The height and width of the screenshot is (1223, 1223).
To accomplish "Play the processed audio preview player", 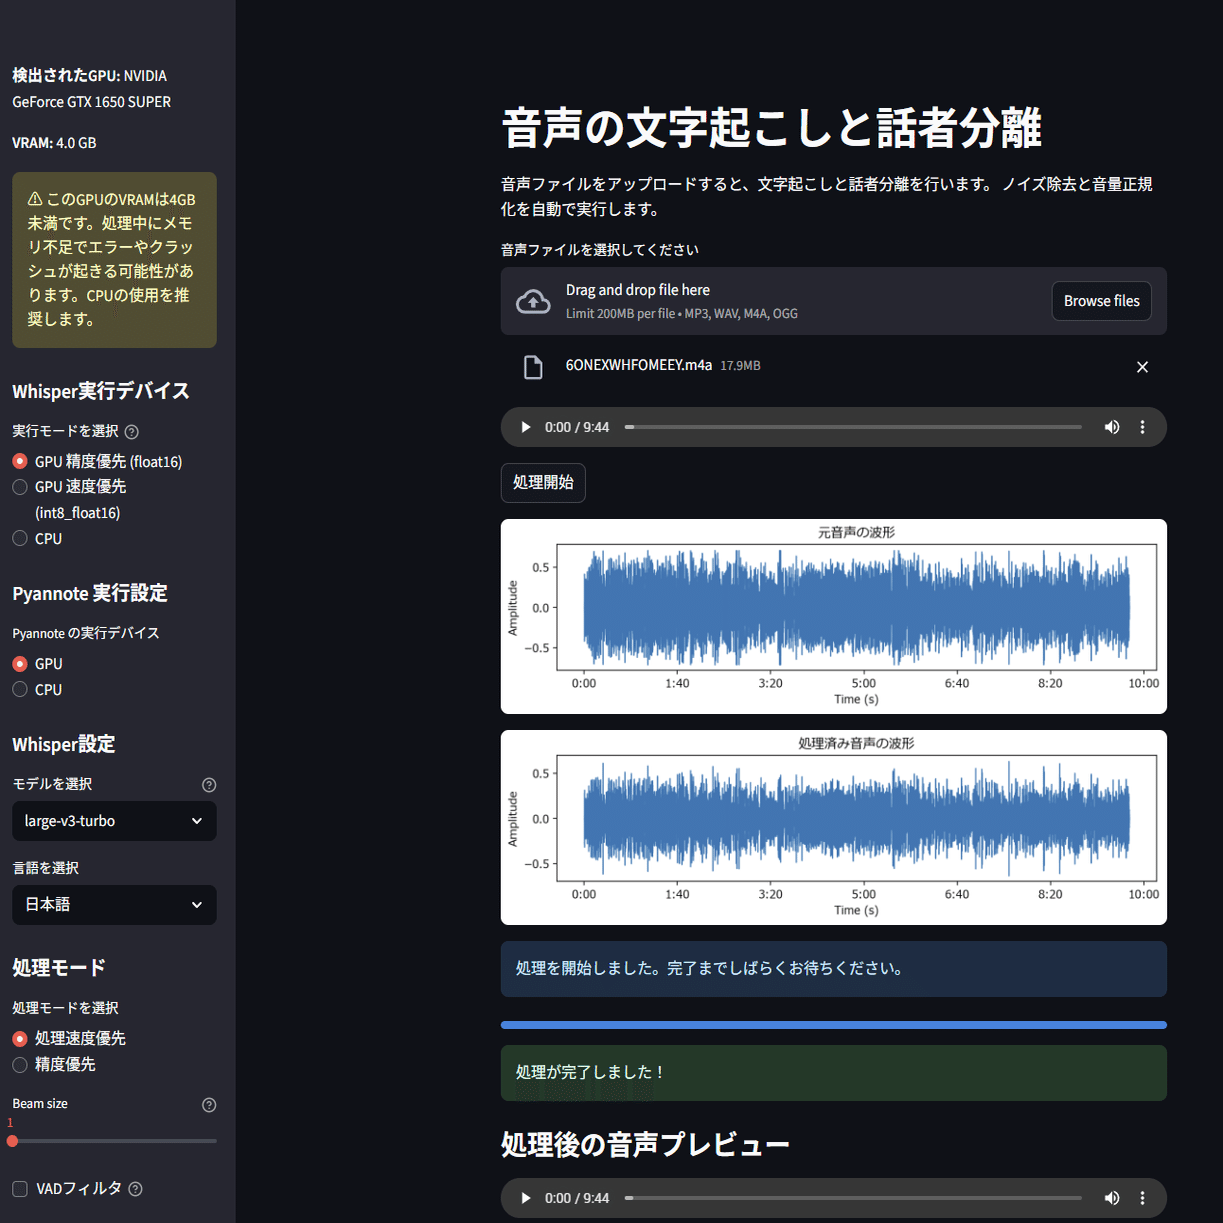I will point(525,1197).
